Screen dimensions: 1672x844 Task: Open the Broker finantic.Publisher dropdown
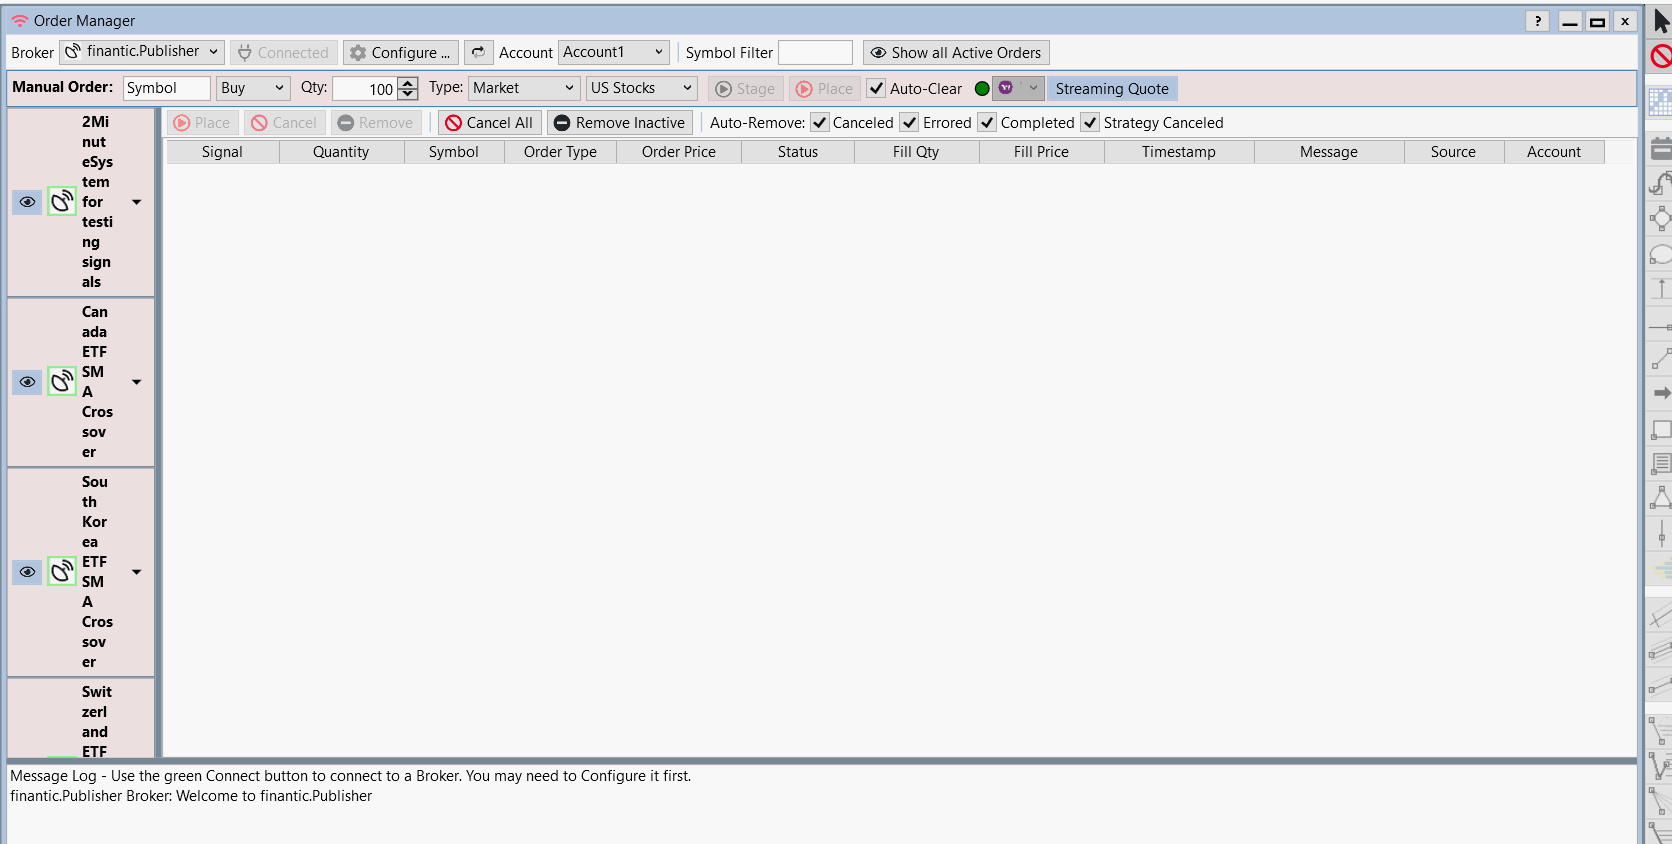(x=142, y=52)
